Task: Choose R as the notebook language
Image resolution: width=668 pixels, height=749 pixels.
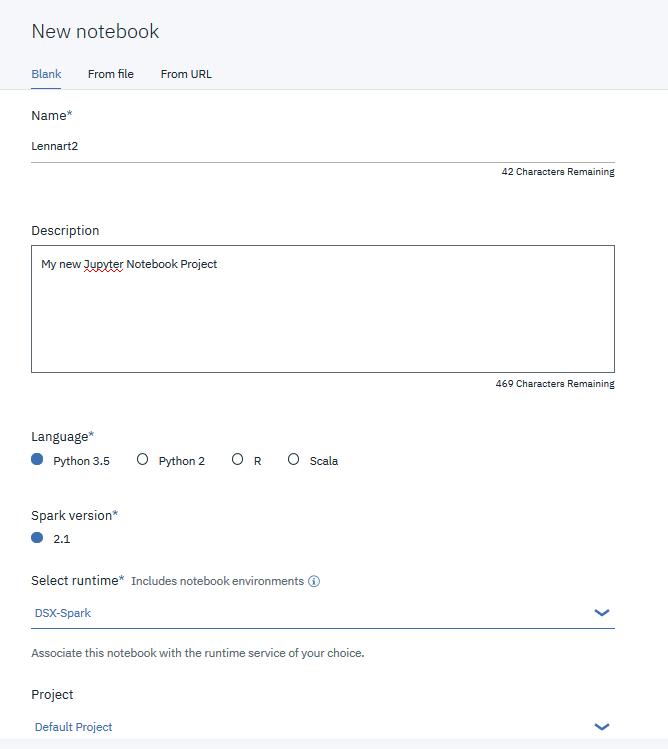Action: pos(237,460)
